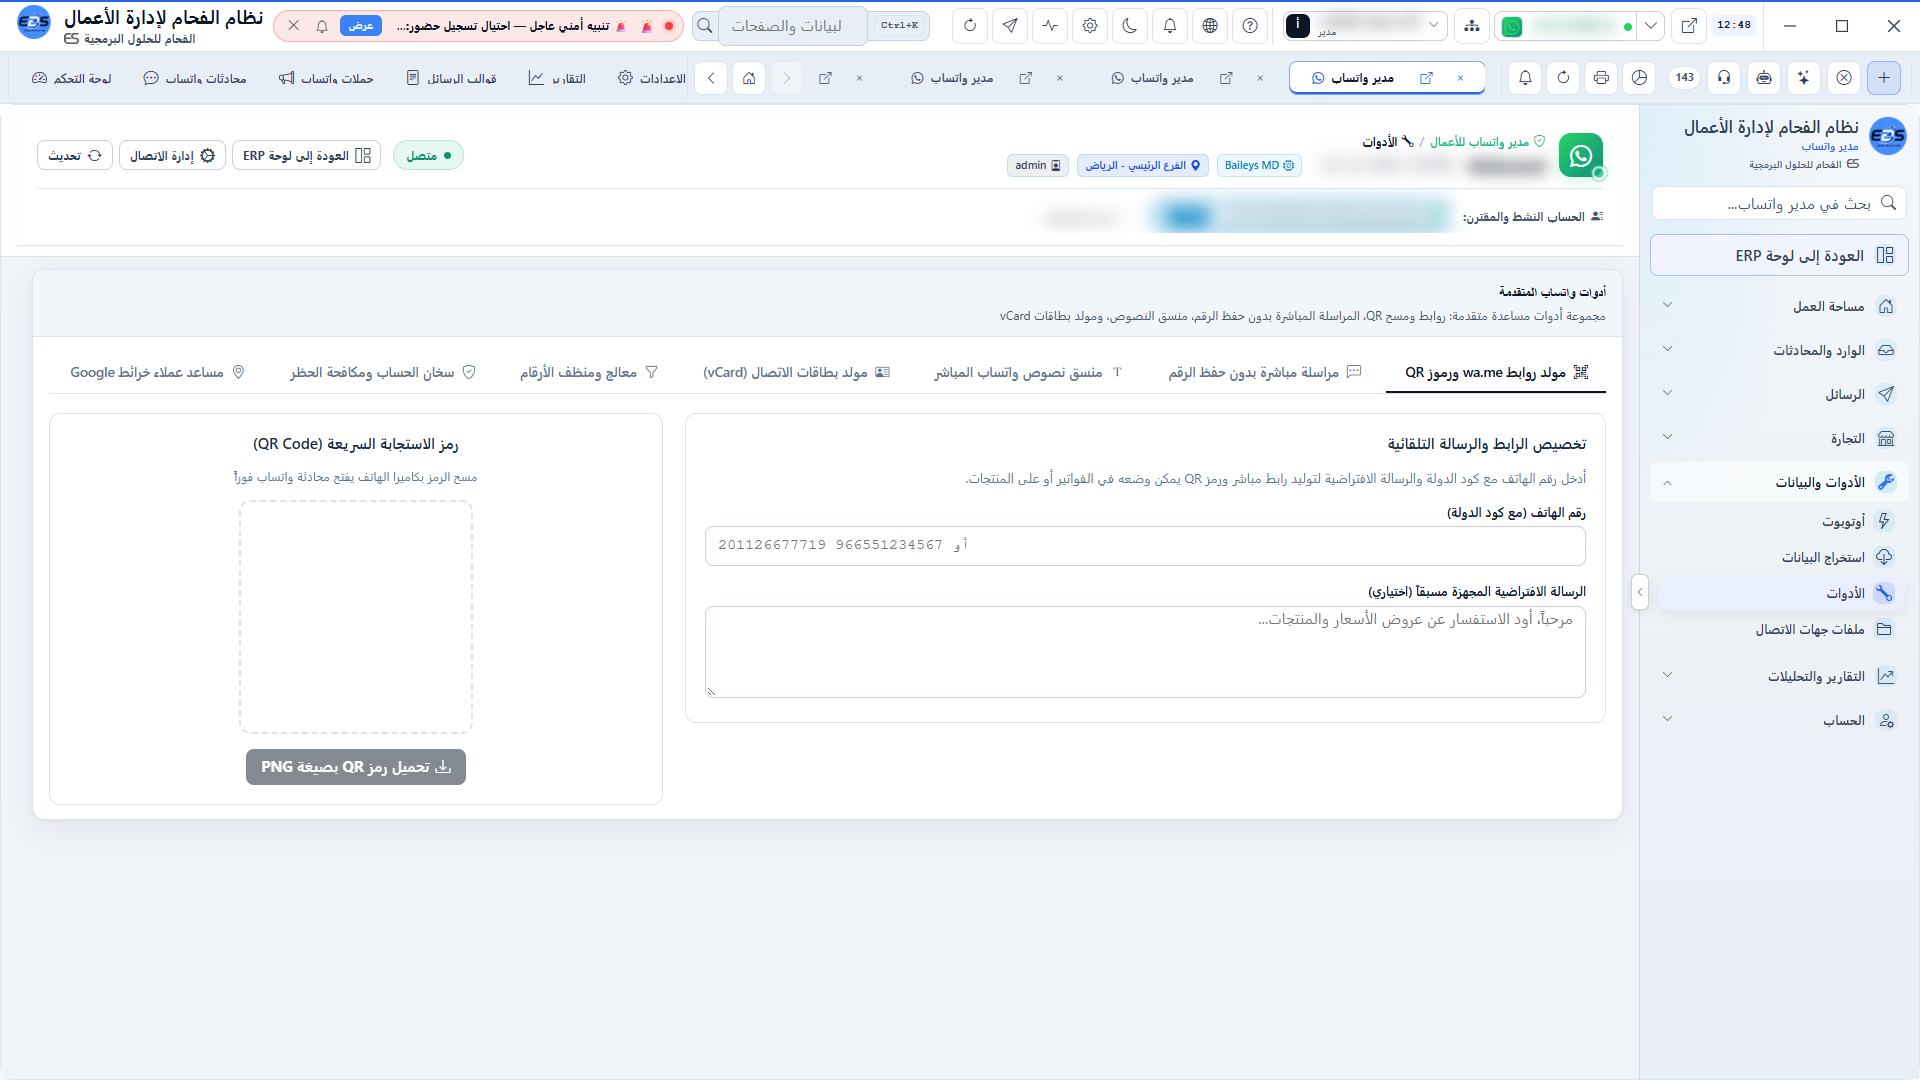Expand the التجارة sidebar section
The image size is (1920, 1080).
pos(1778,438)
